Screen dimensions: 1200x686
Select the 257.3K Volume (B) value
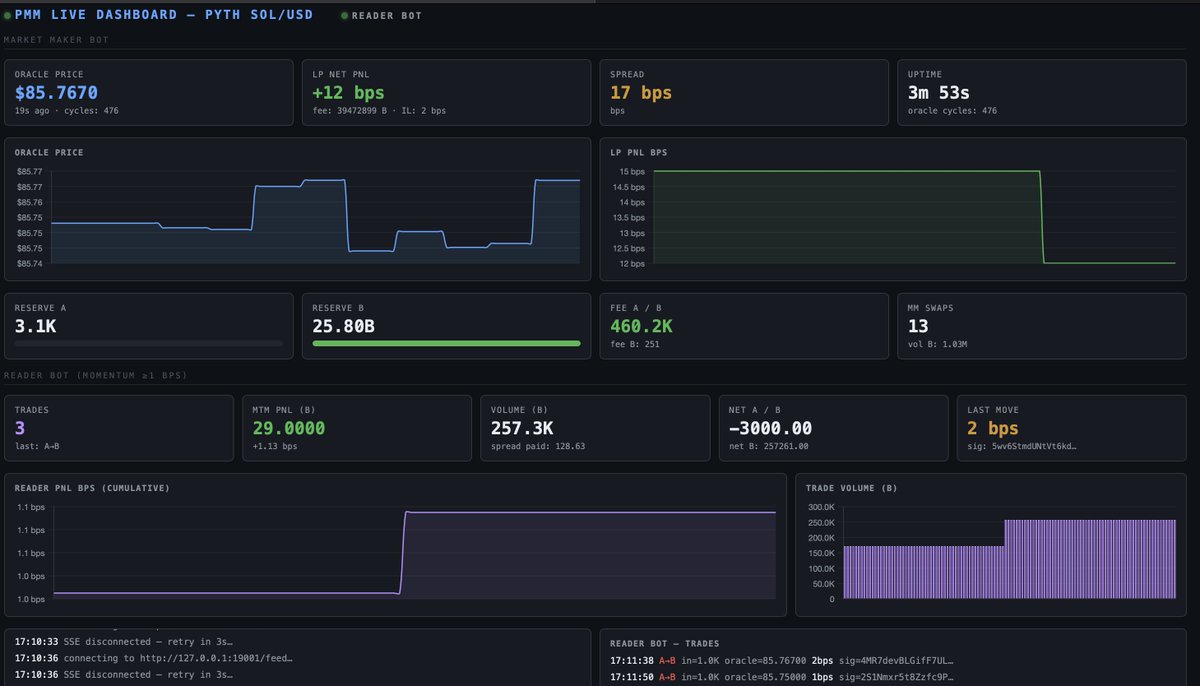tap(521, 428)
